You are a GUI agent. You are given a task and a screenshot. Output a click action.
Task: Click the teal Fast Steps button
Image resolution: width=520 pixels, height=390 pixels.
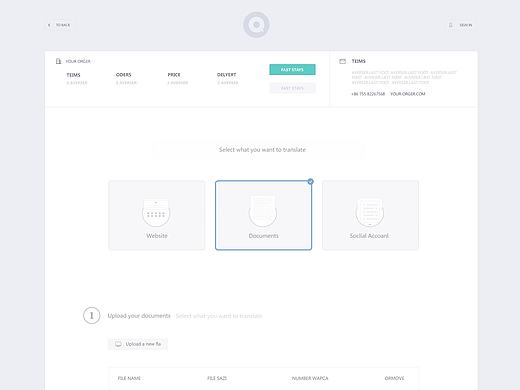point(292,70)
